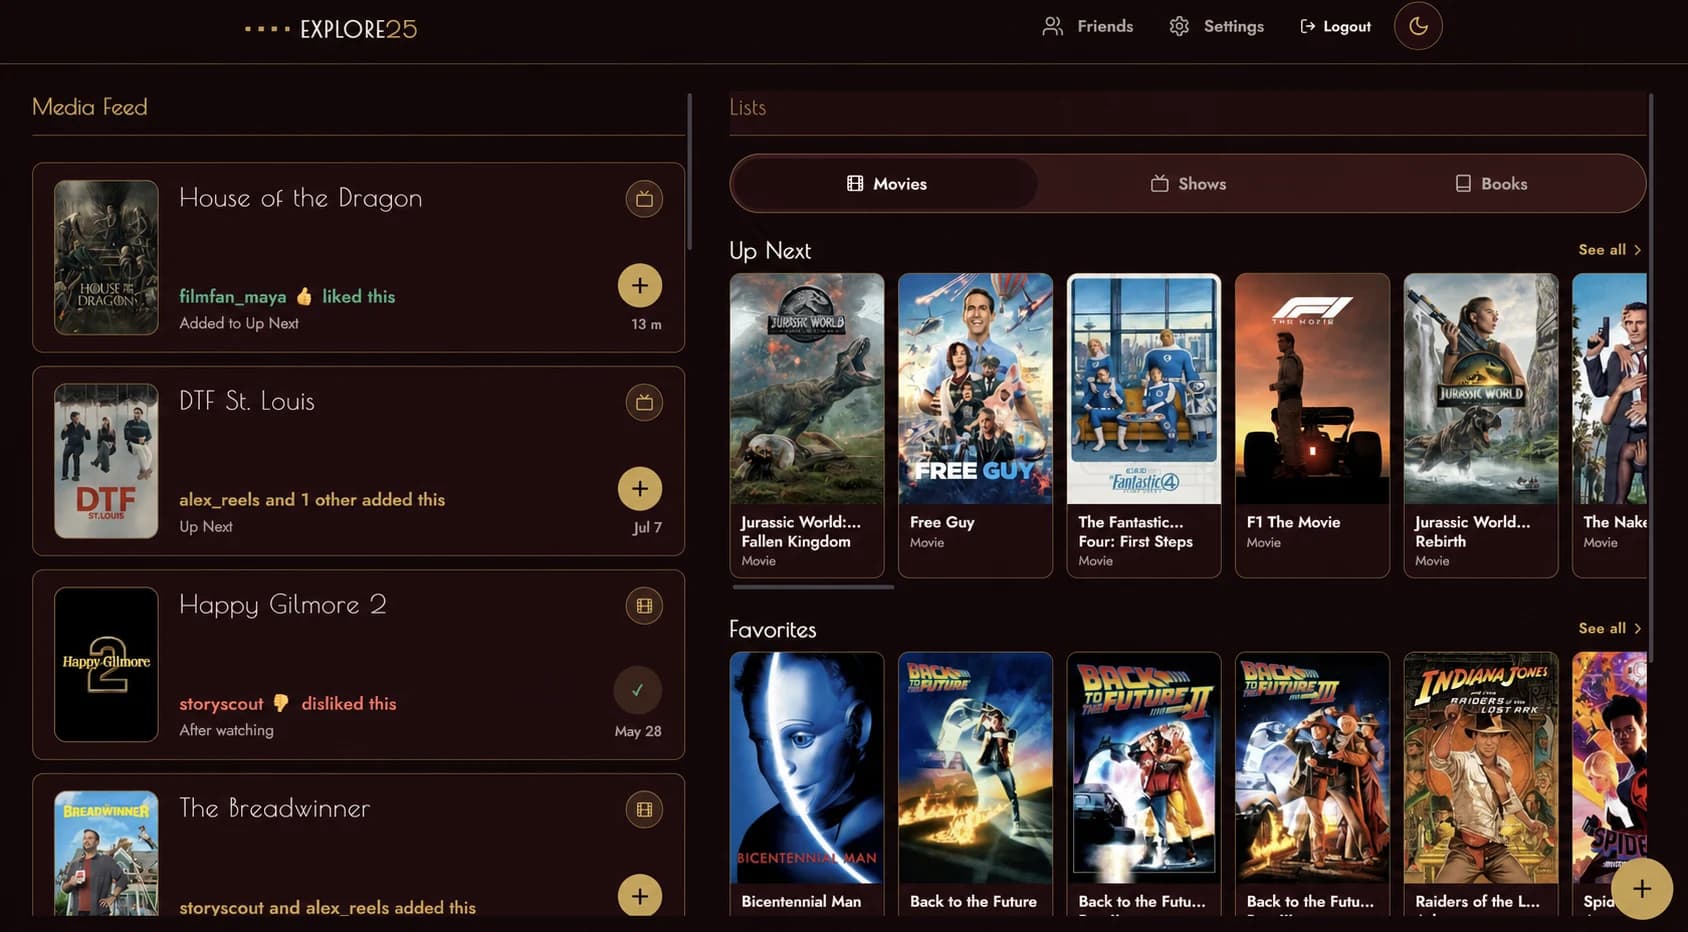Screen dimensions: 1688x932
Task: Open storyscout's disliked this entry
Action: point(288,704)
